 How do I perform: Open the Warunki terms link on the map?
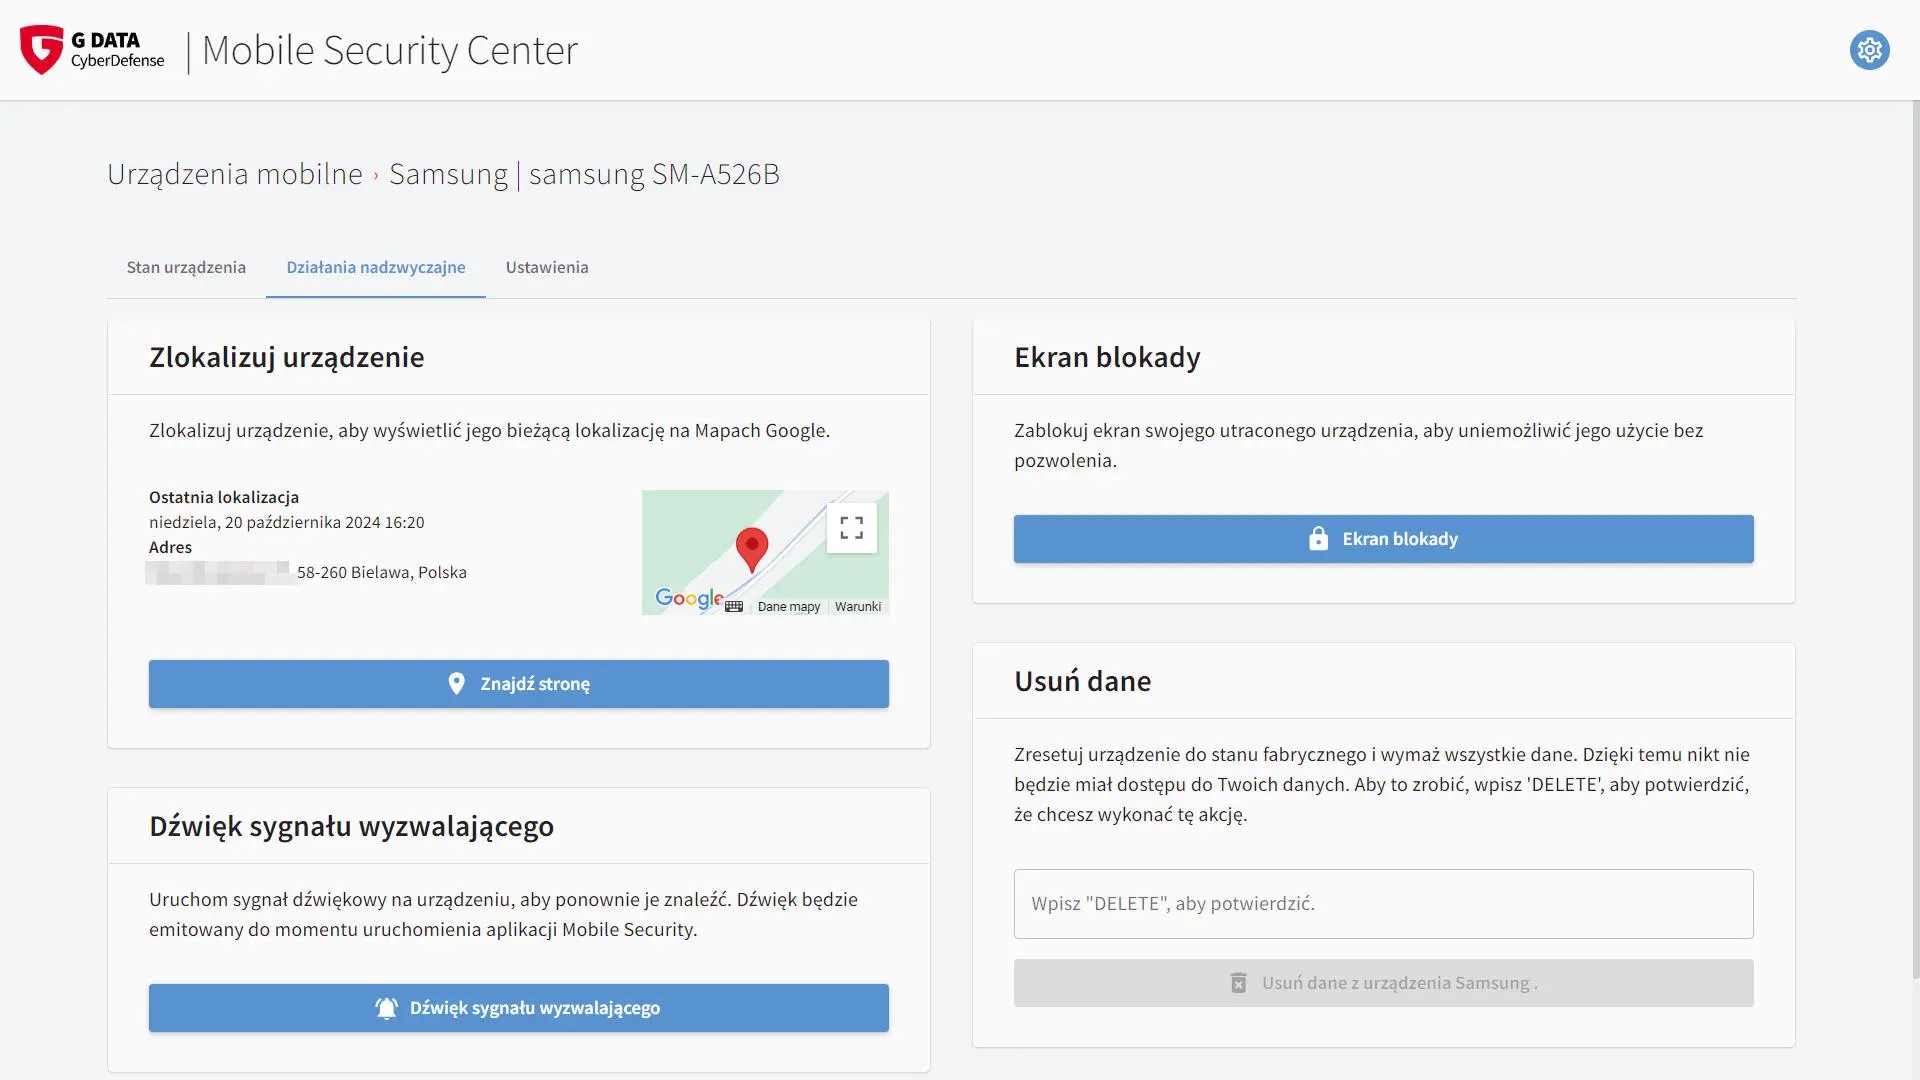coord(858,607)
